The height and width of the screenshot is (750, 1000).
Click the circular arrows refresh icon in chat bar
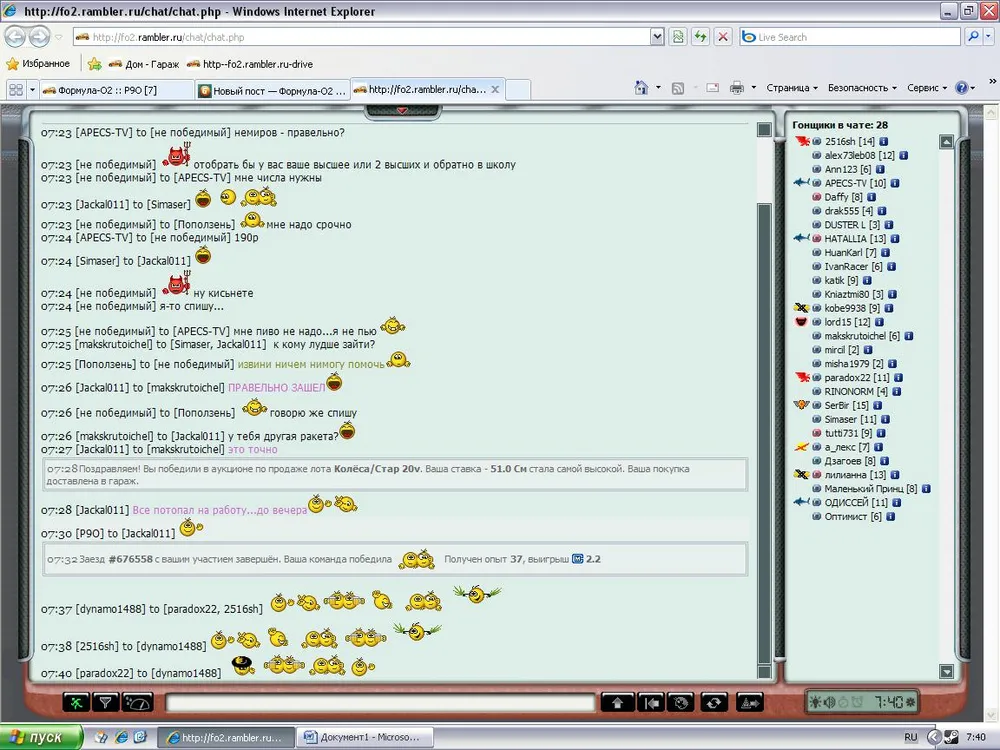713,703
